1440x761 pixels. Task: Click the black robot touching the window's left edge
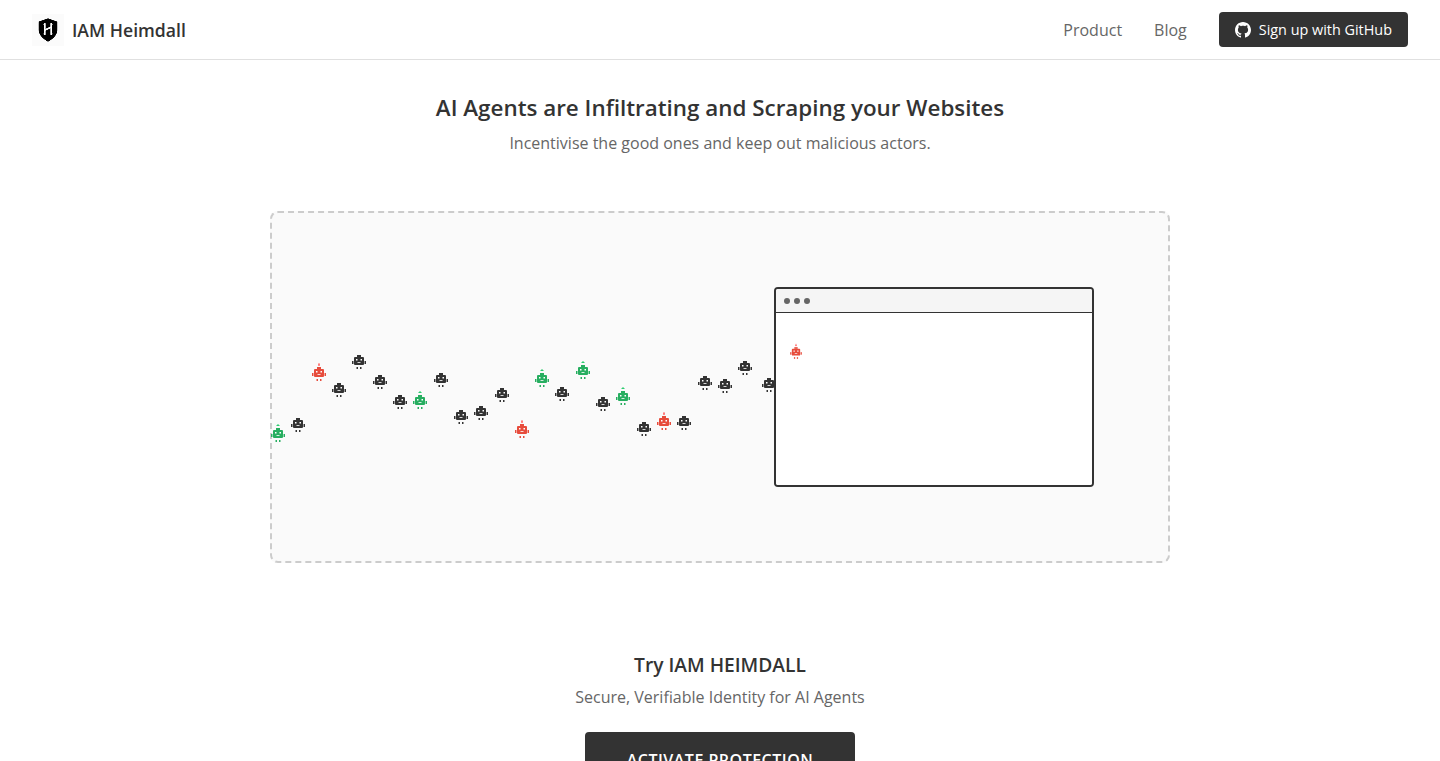[x=768, y=384]
